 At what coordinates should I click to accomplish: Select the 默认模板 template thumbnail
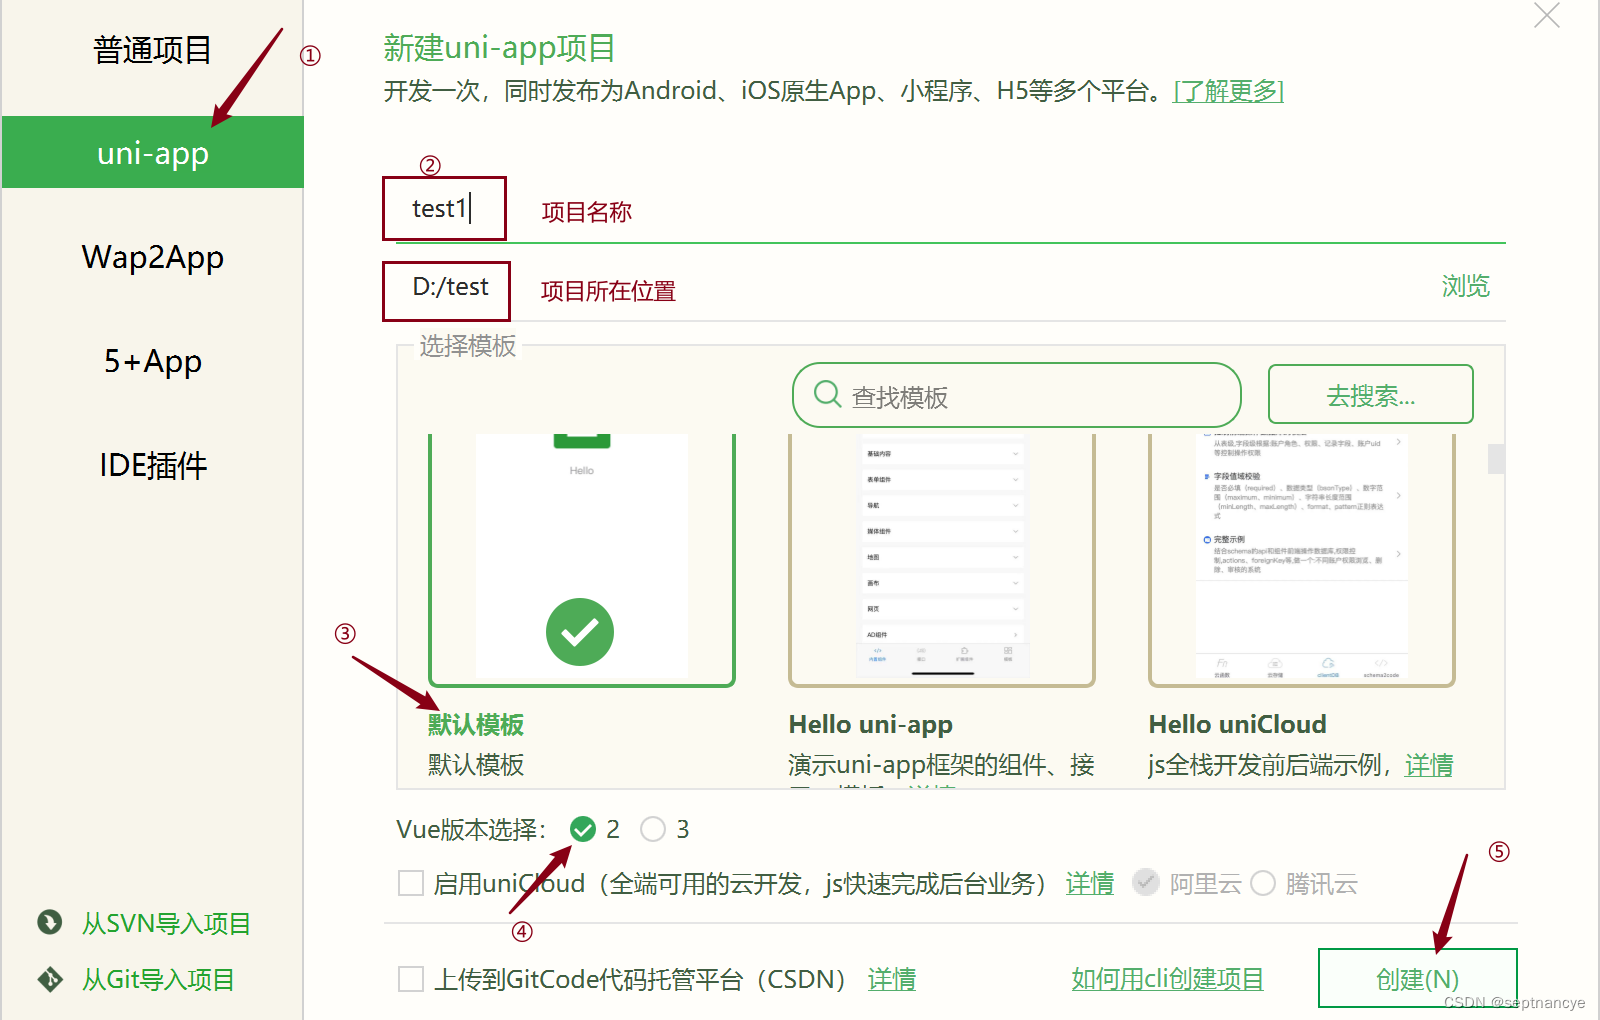(x=582, y=560)
